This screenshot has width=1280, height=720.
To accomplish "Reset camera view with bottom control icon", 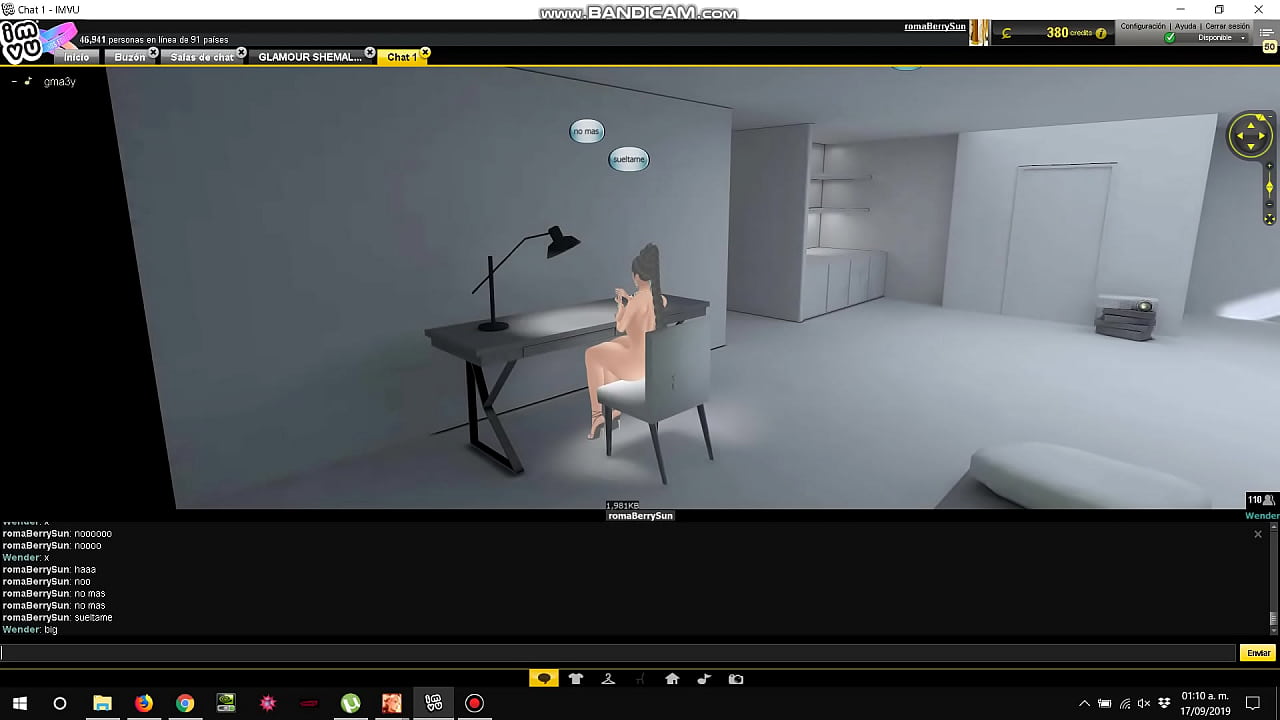I will (x=1269, y=219).
